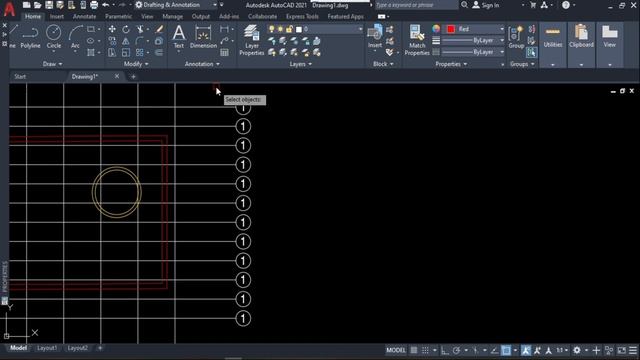Switch to the Annotate ribbon tab
Viewport: 640px width, 360px height.
point(84,17)
